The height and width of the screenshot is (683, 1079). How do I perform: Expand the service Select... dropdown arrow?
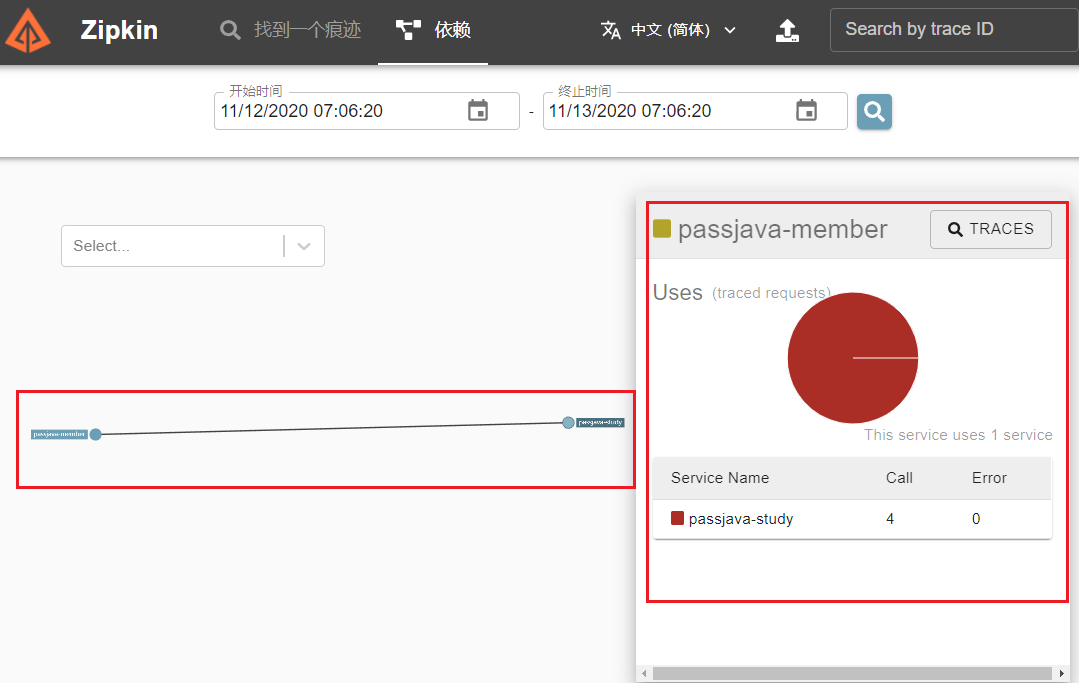click(x=304, y=246)
